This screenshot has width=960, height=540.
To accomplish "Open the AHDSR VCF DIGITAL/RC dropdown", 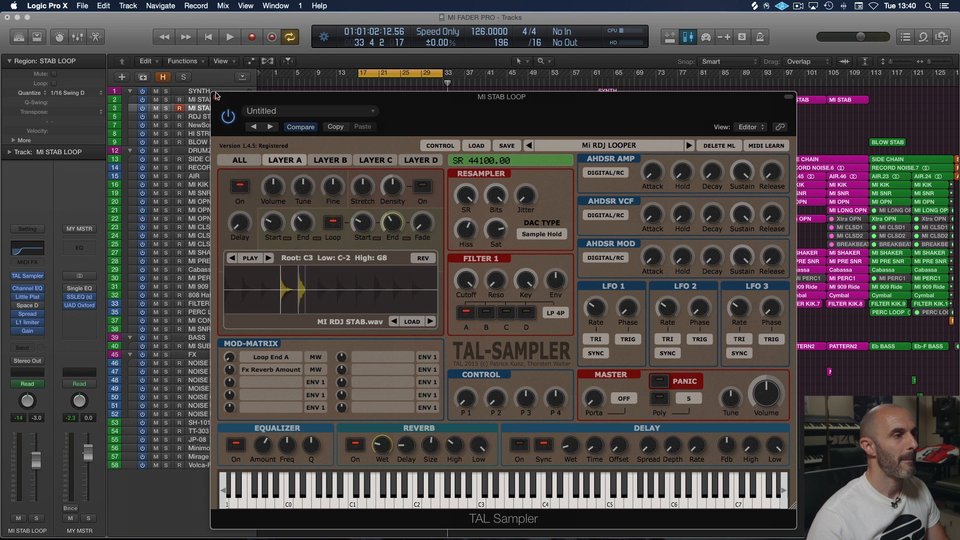I will click(x=606, y=216).
